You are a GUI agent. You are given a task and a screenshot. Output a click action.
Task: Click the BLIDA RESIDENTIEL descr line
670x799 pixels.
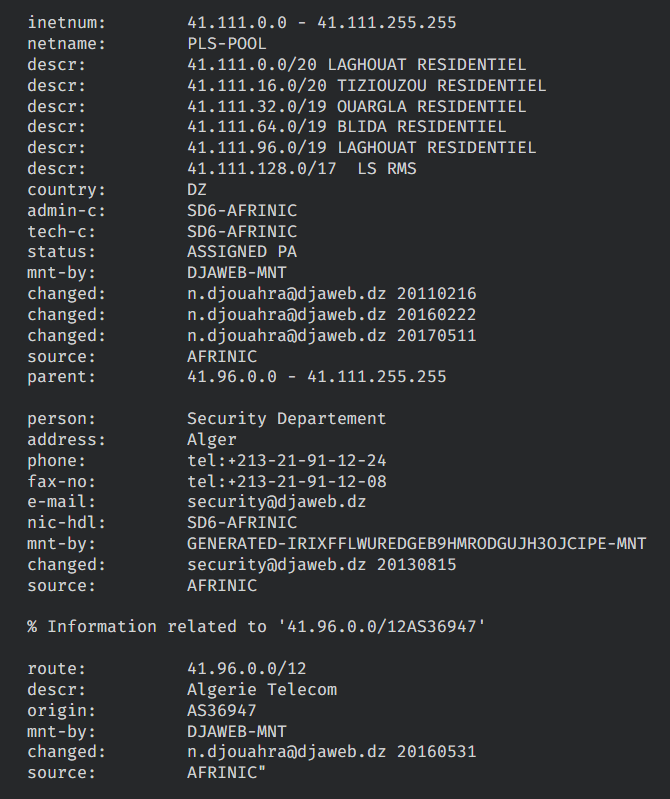pos(346,127)
